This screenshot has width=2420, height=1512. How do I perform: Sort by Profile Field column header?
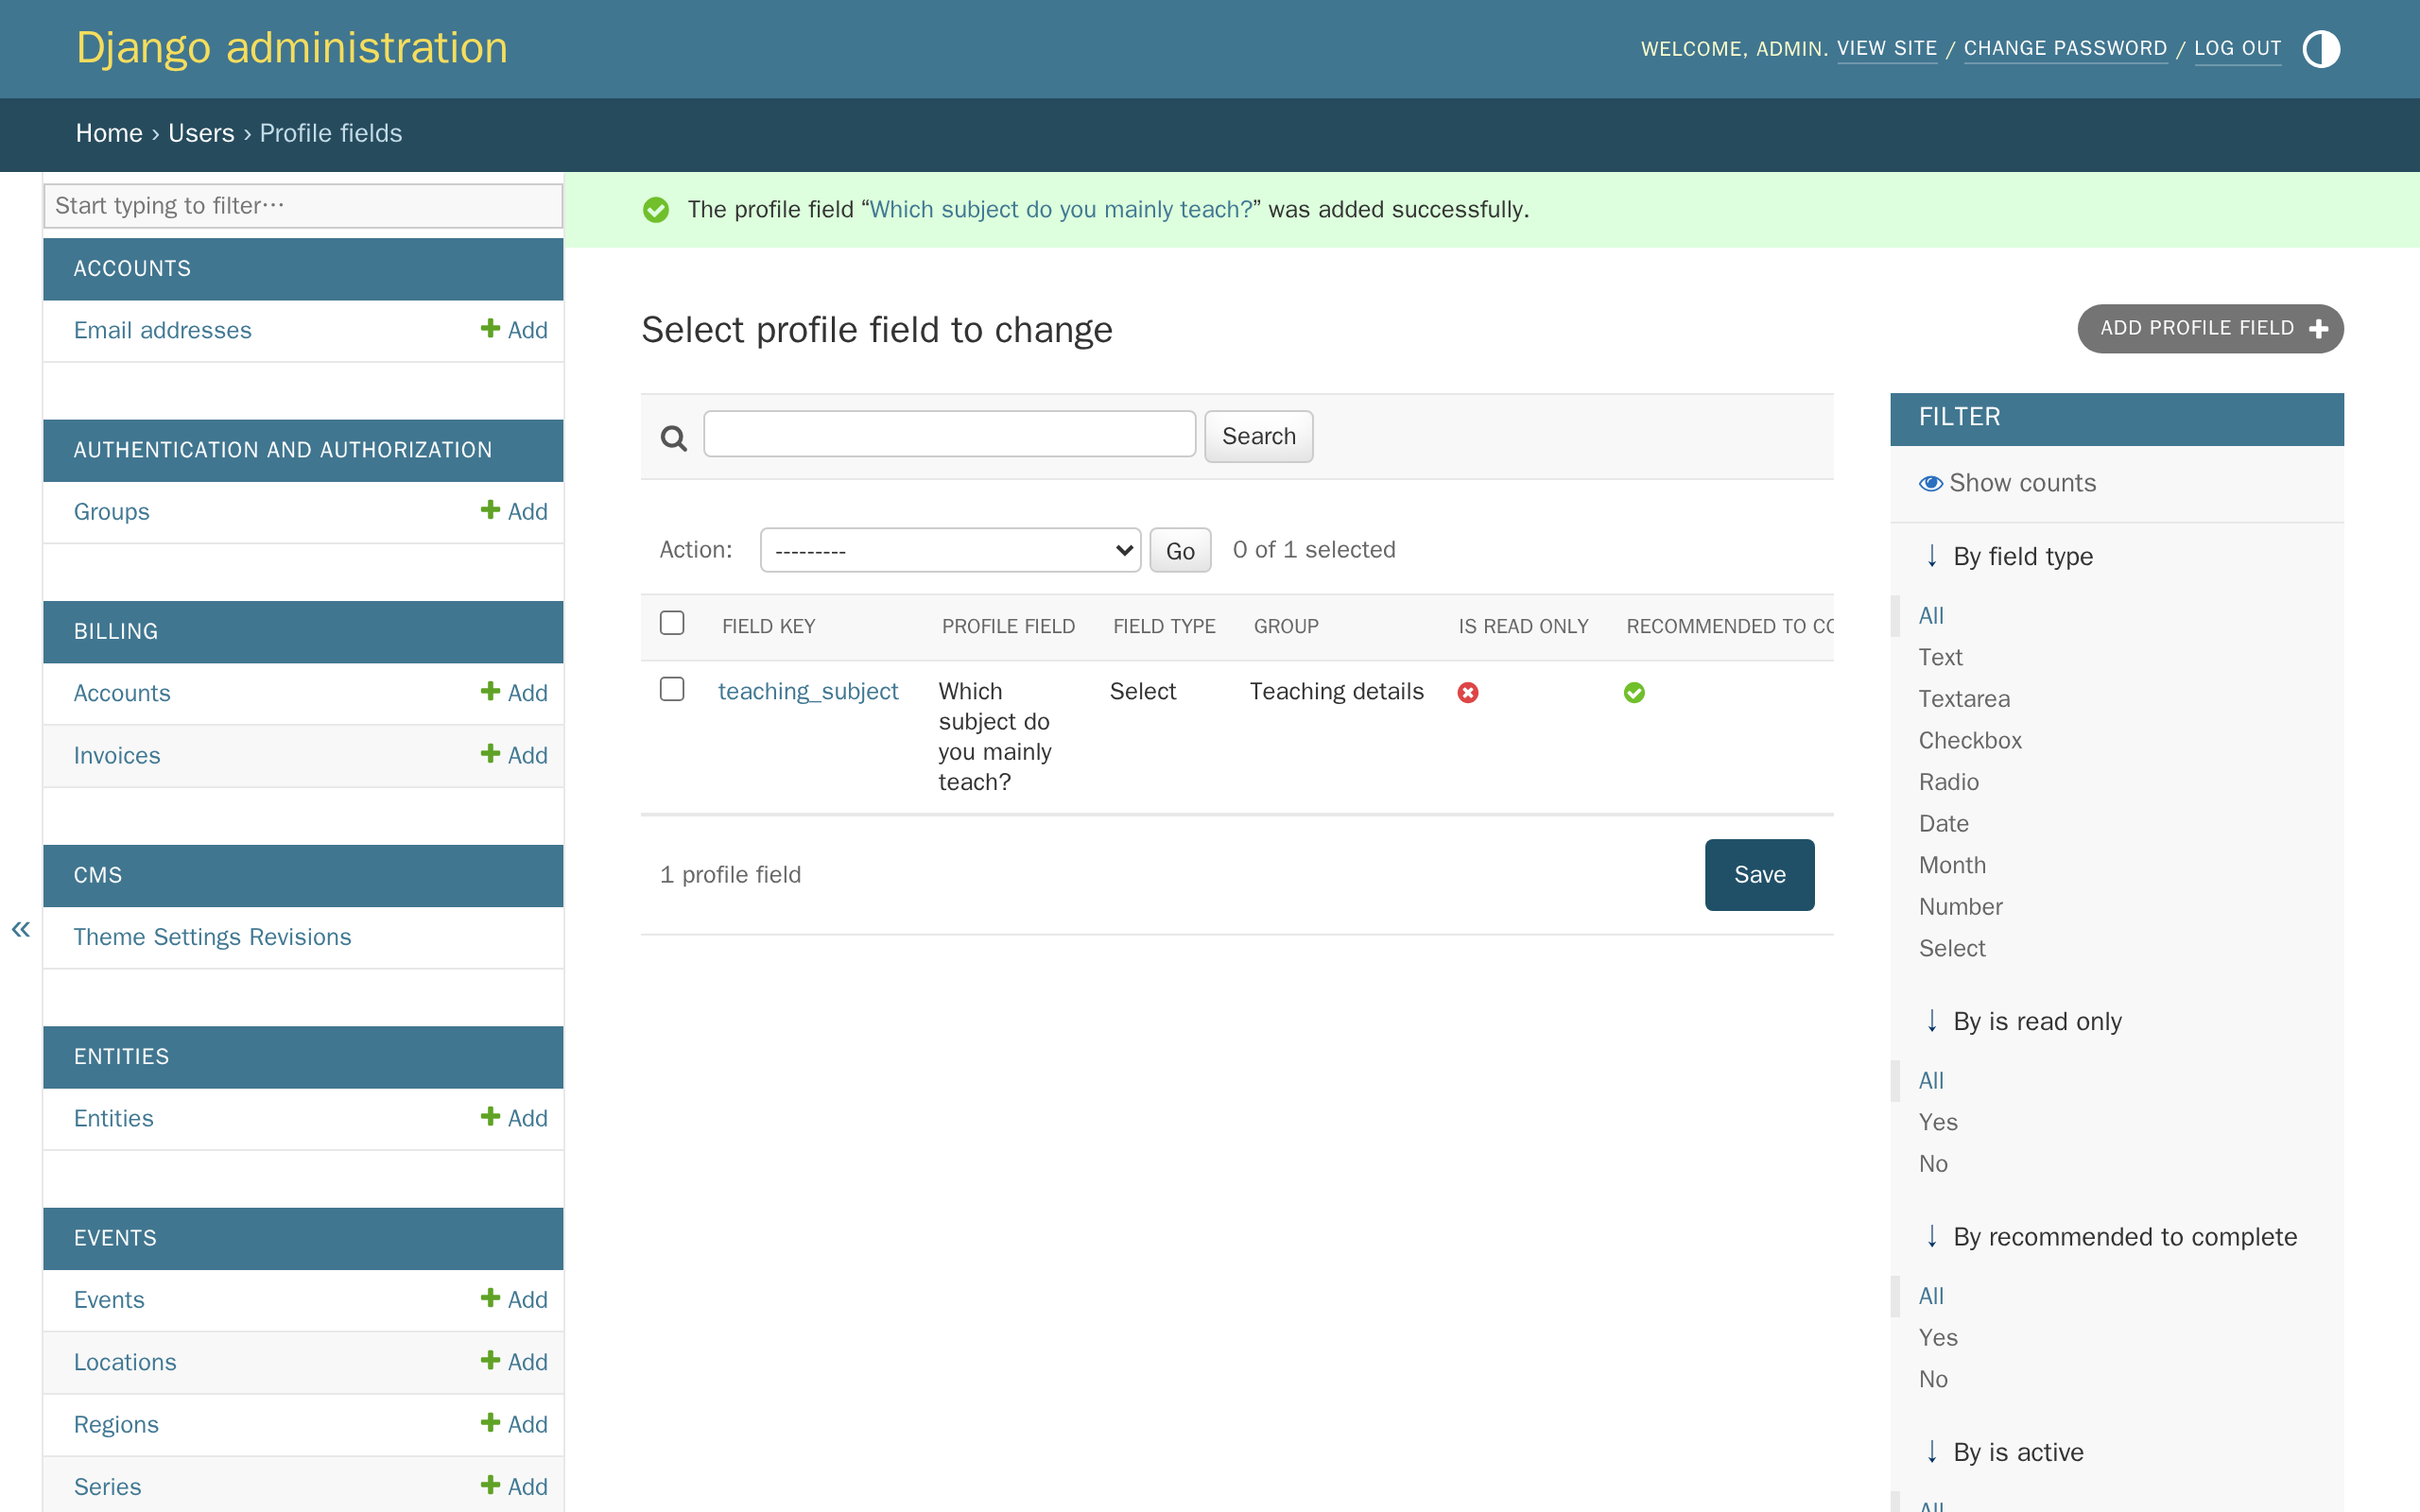pyautogui.click(x=1008, y=626)
